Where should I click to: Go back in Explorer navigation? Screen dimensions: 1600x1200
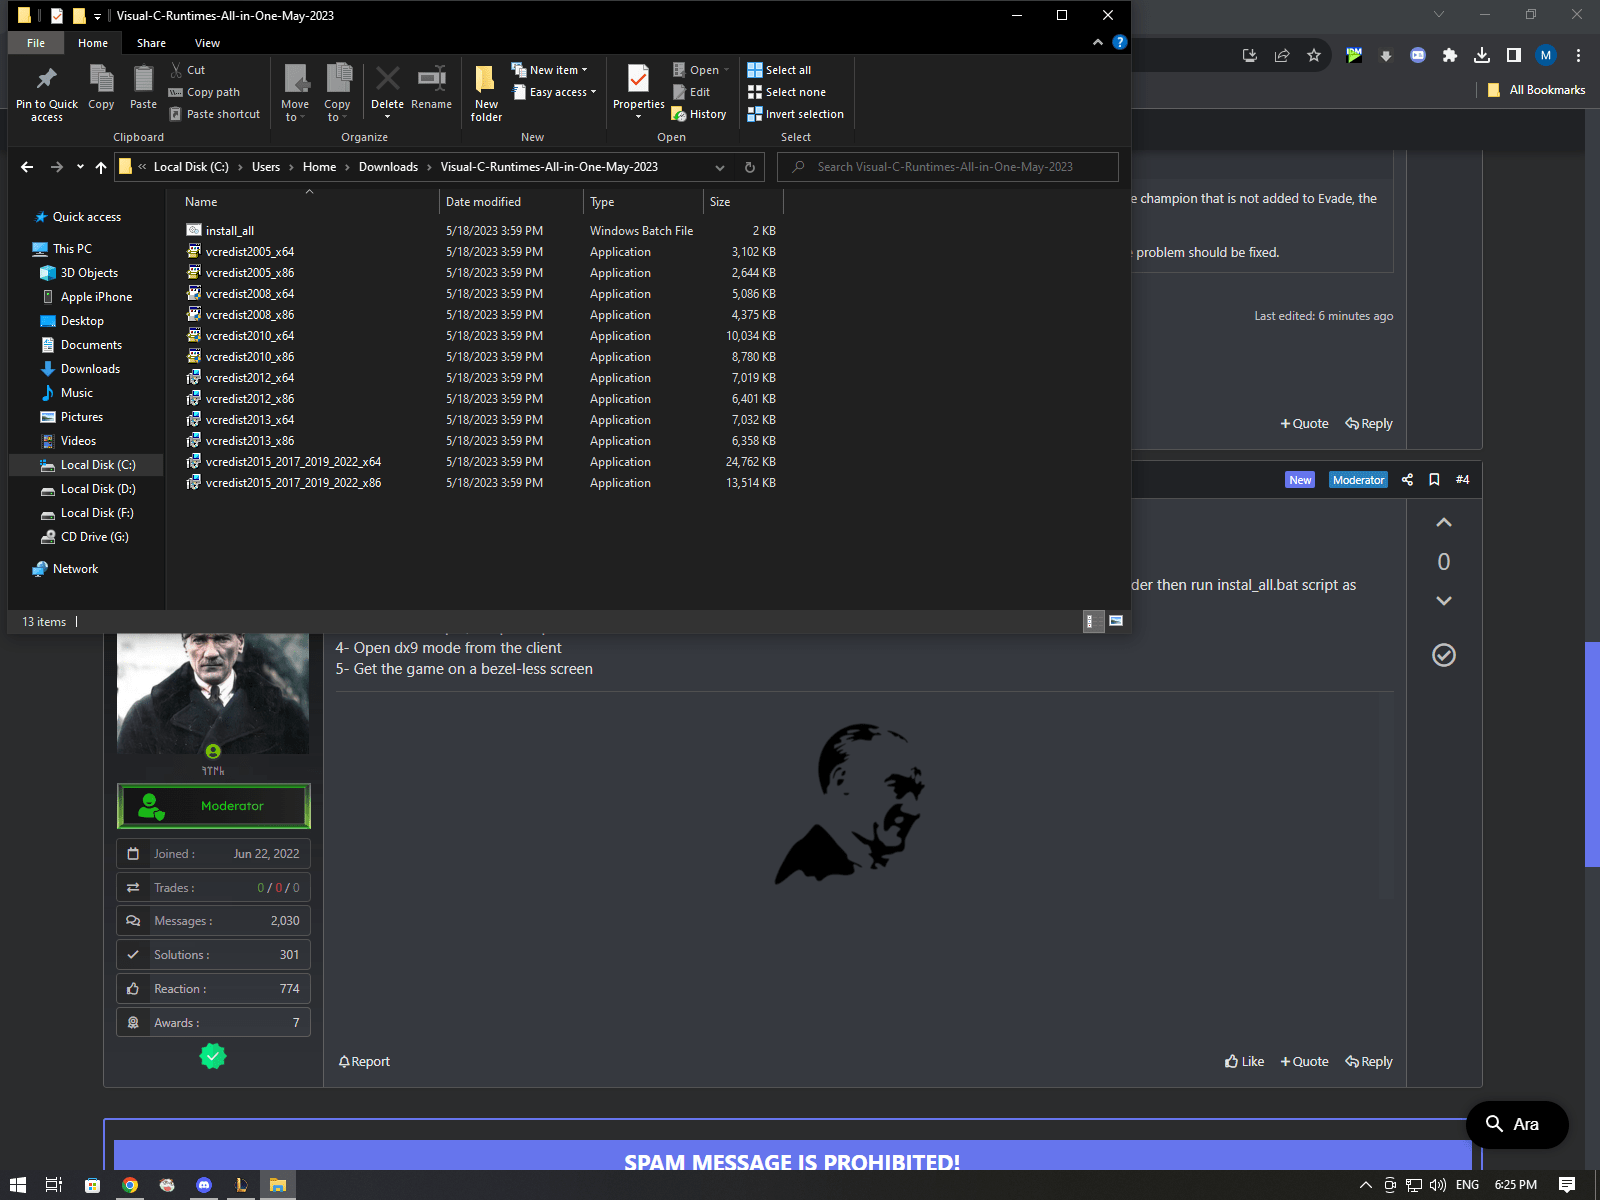[27, 167]
